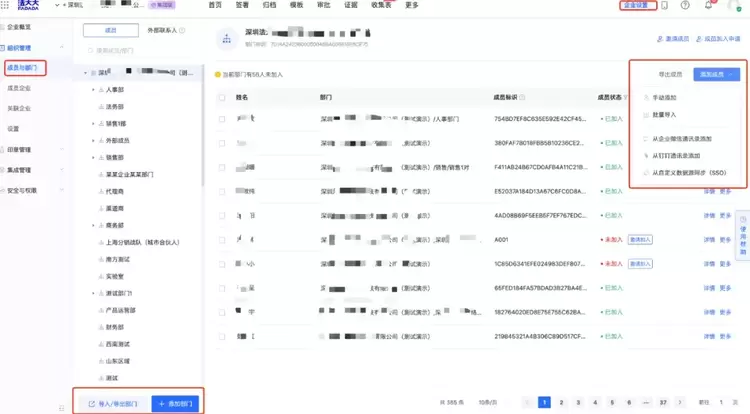750x414 pixels.
Task: Check the second member row checkbox
Action: [x=220, y=142]
